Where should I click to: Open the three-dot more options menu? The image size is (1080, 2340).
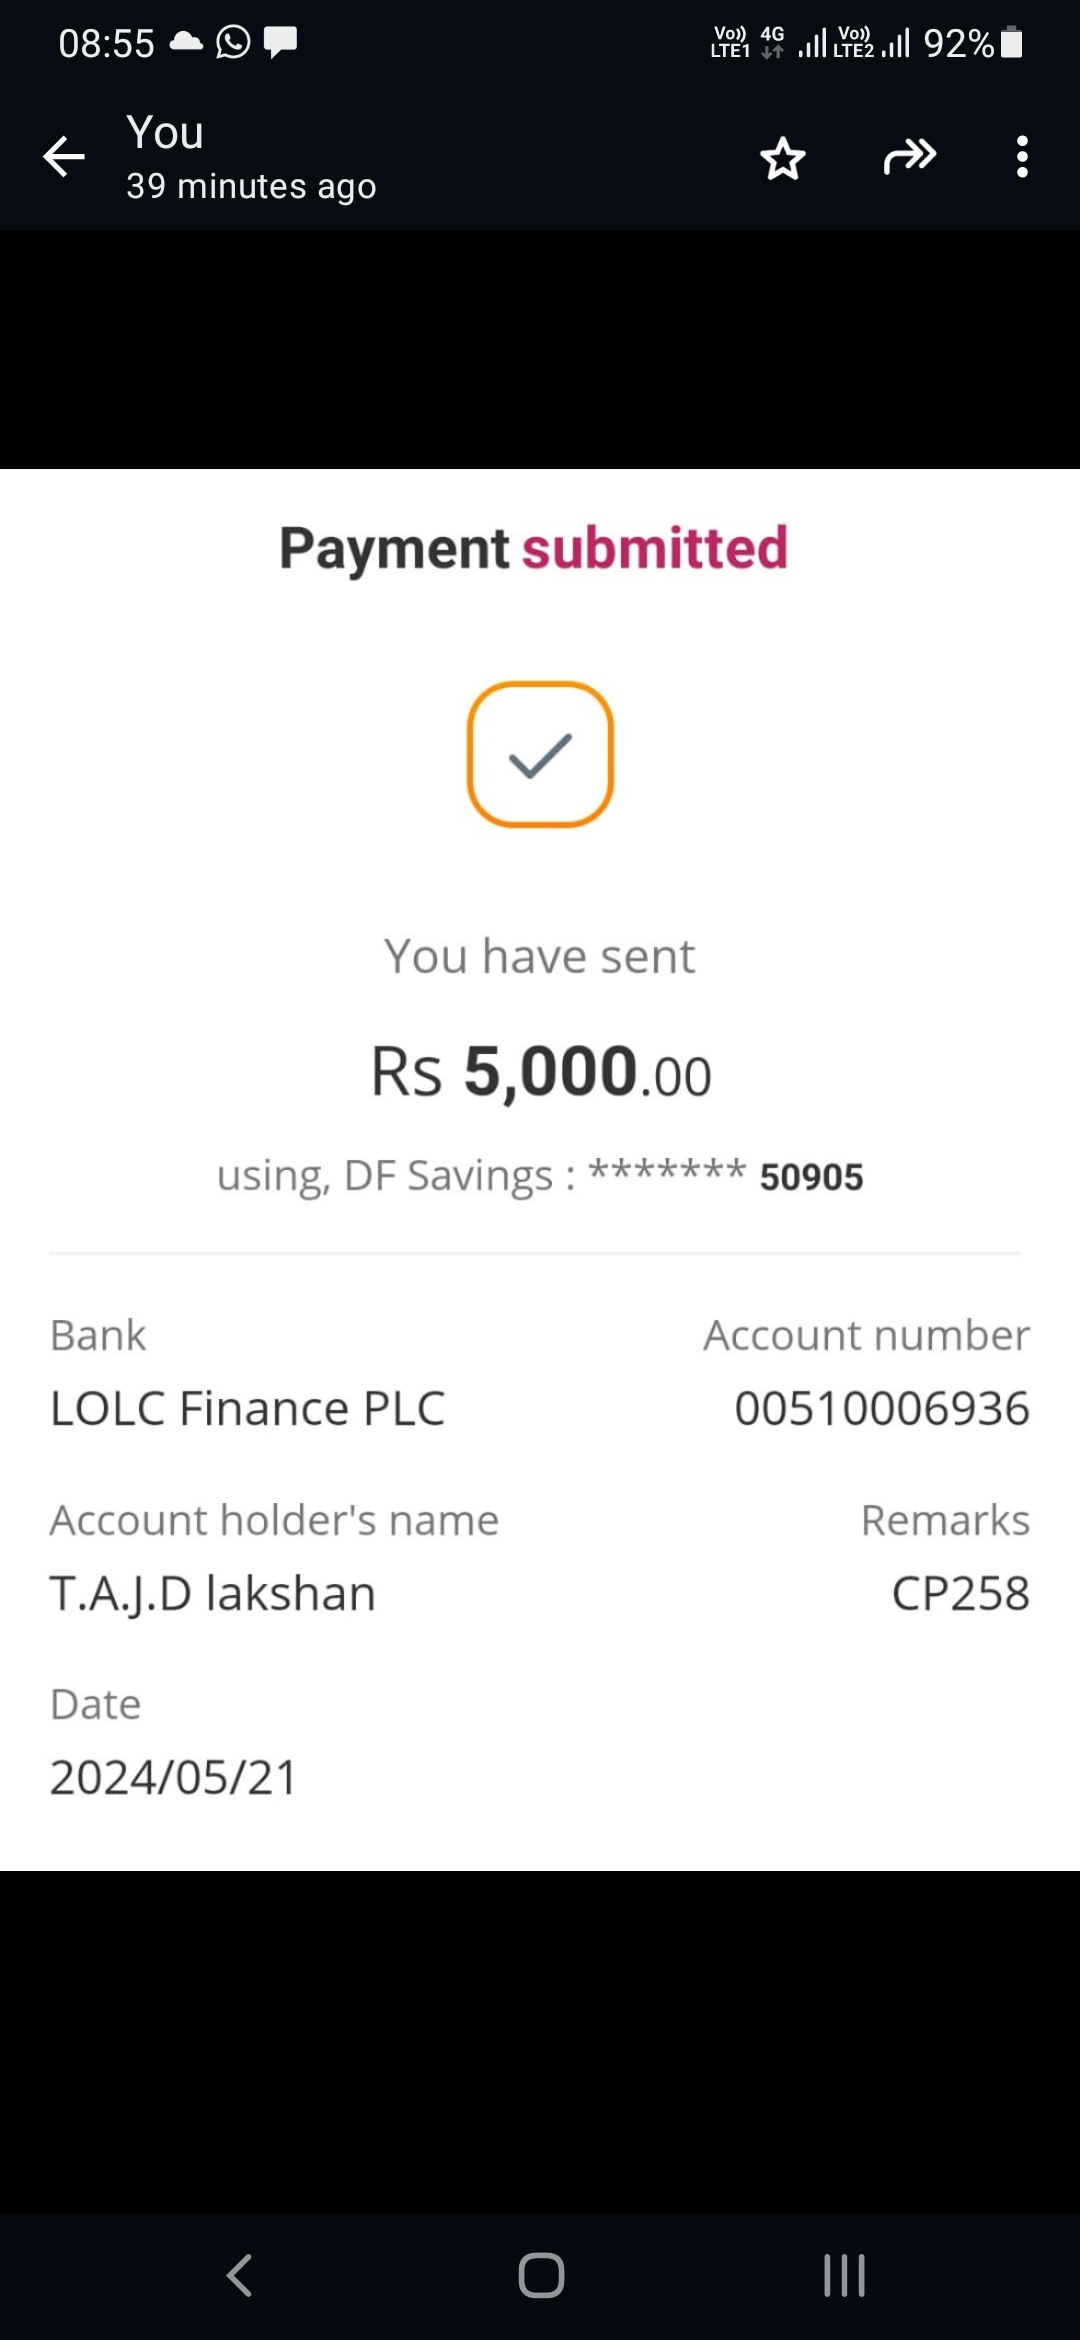click(x=1021, y=157)
